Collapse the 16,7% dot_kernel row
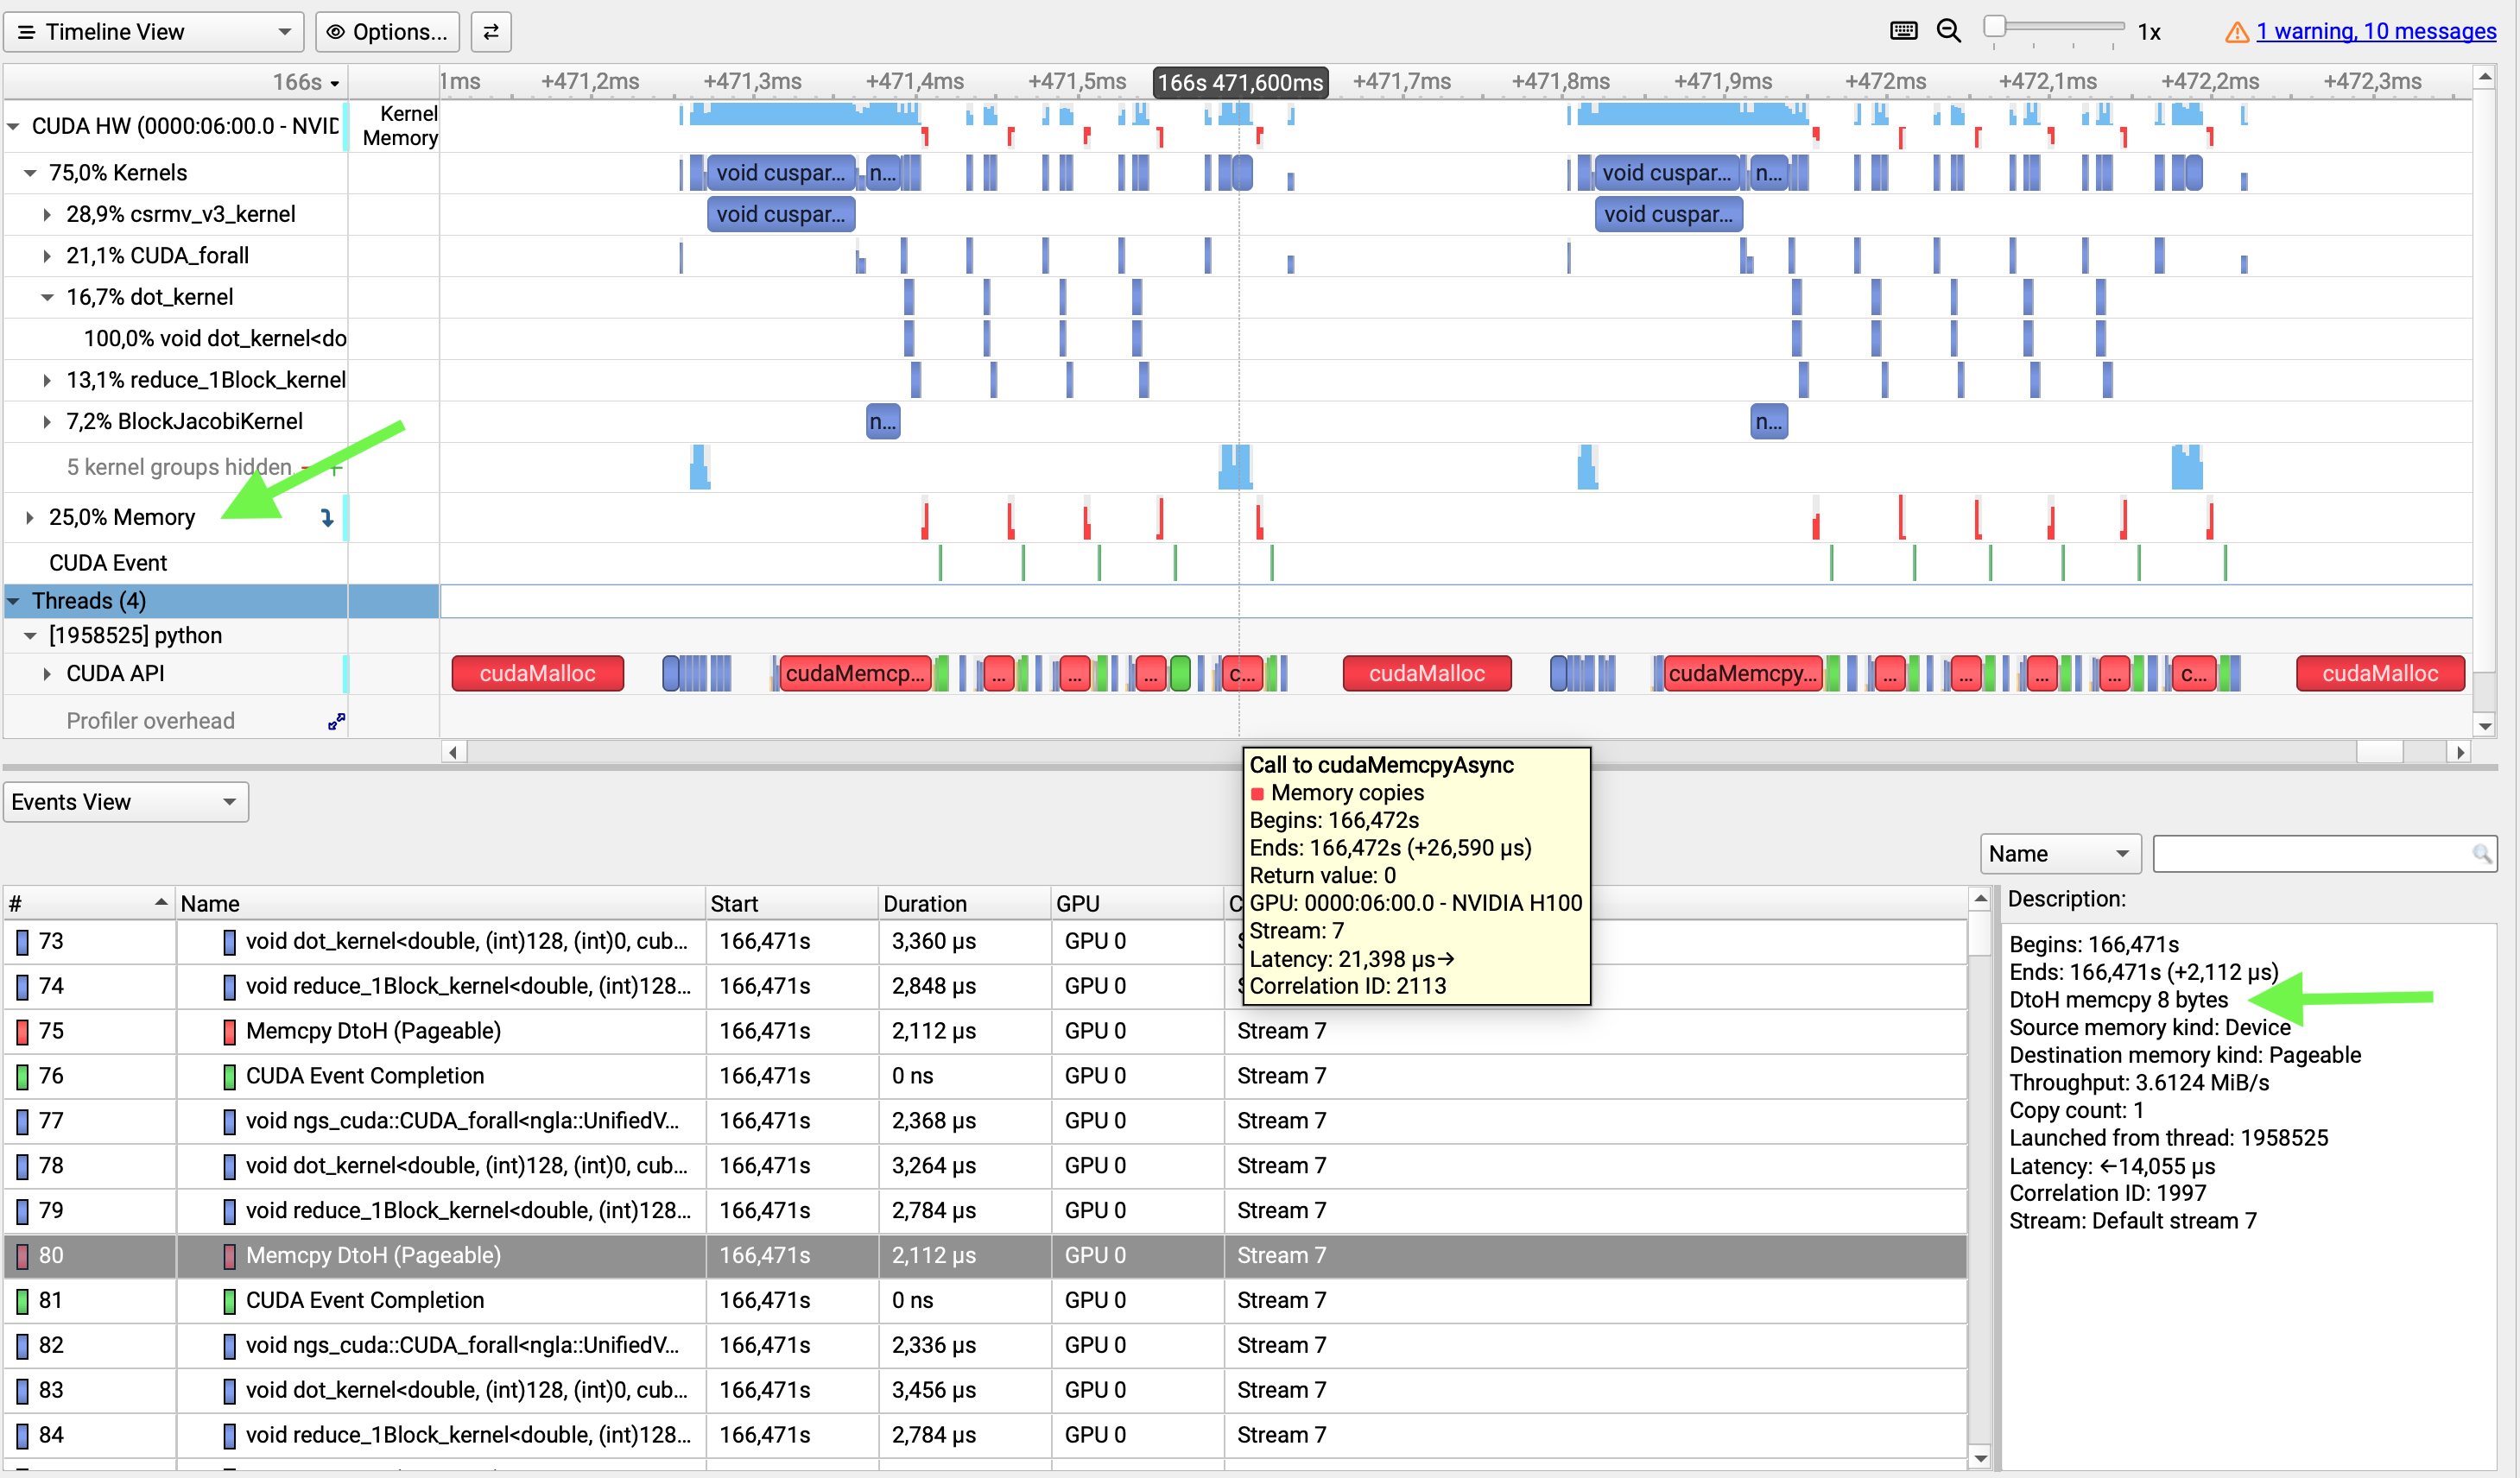The height and width of the screenshot is (1478, 2520). coord(47,297)
